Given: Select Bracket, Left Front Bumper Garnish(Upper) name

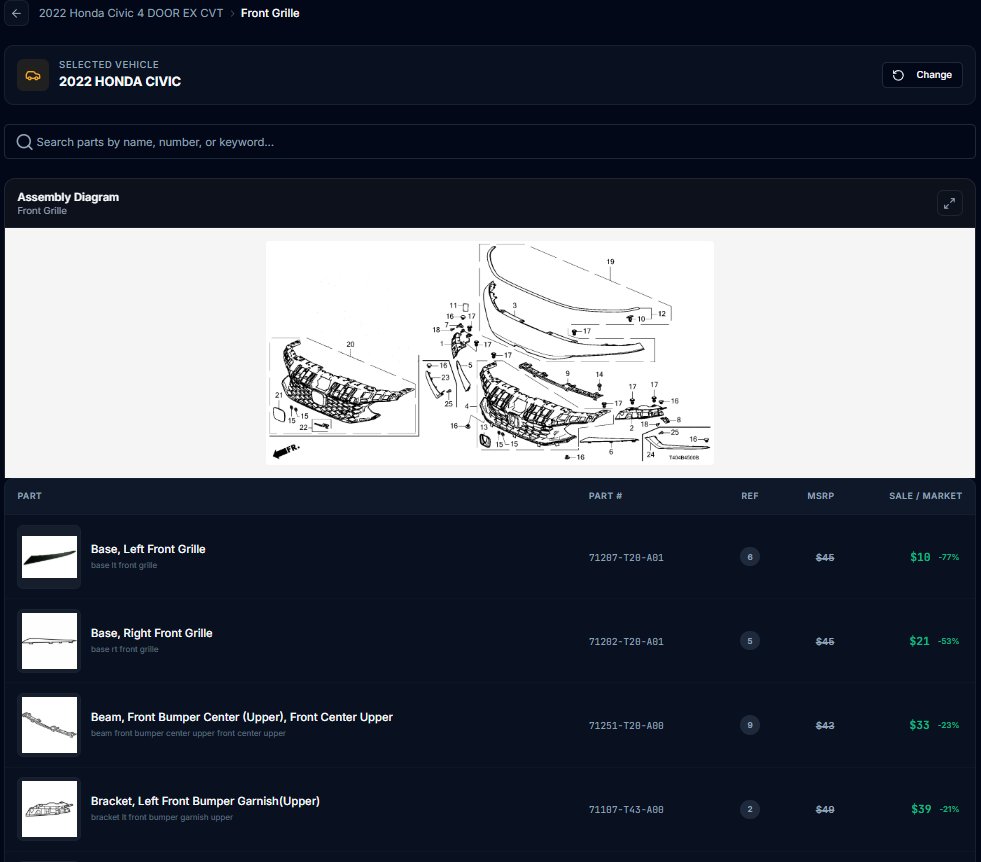Looking at the screenshot, I should tap(205, 801).
